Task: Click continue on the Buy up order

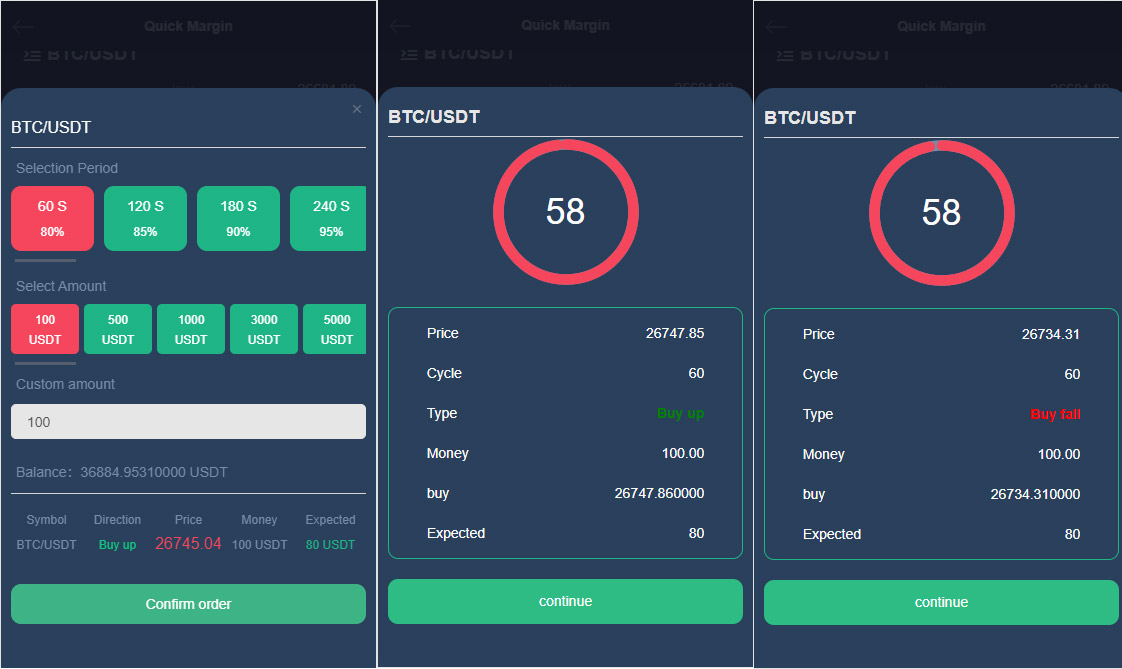Action: [x=565, y=601]
